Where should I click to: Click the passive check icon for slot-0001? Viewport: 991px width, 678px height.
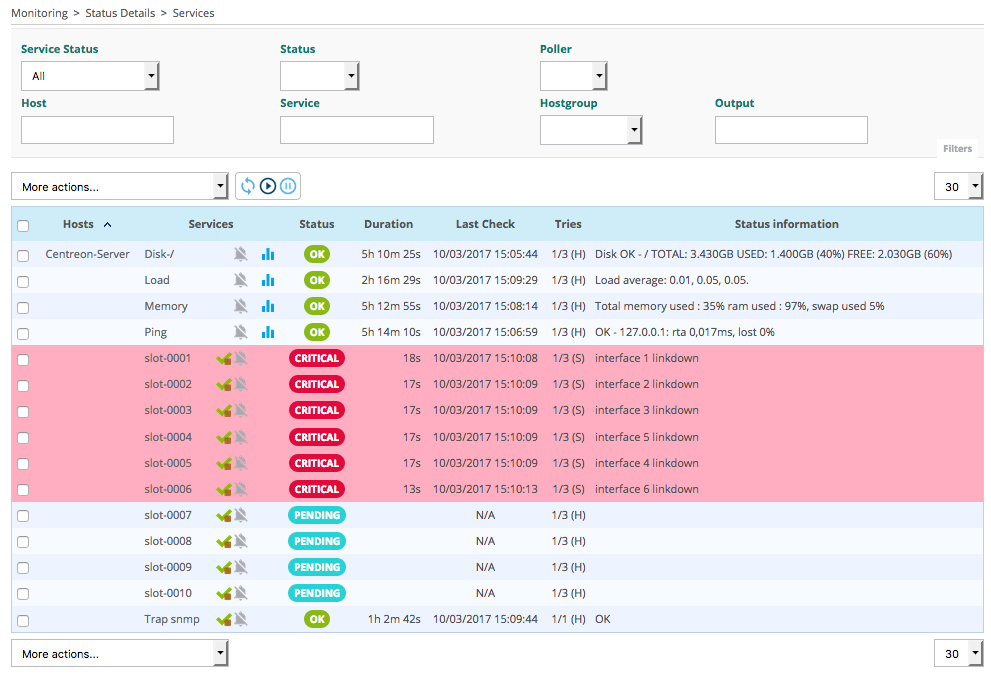tap(224, 358)
